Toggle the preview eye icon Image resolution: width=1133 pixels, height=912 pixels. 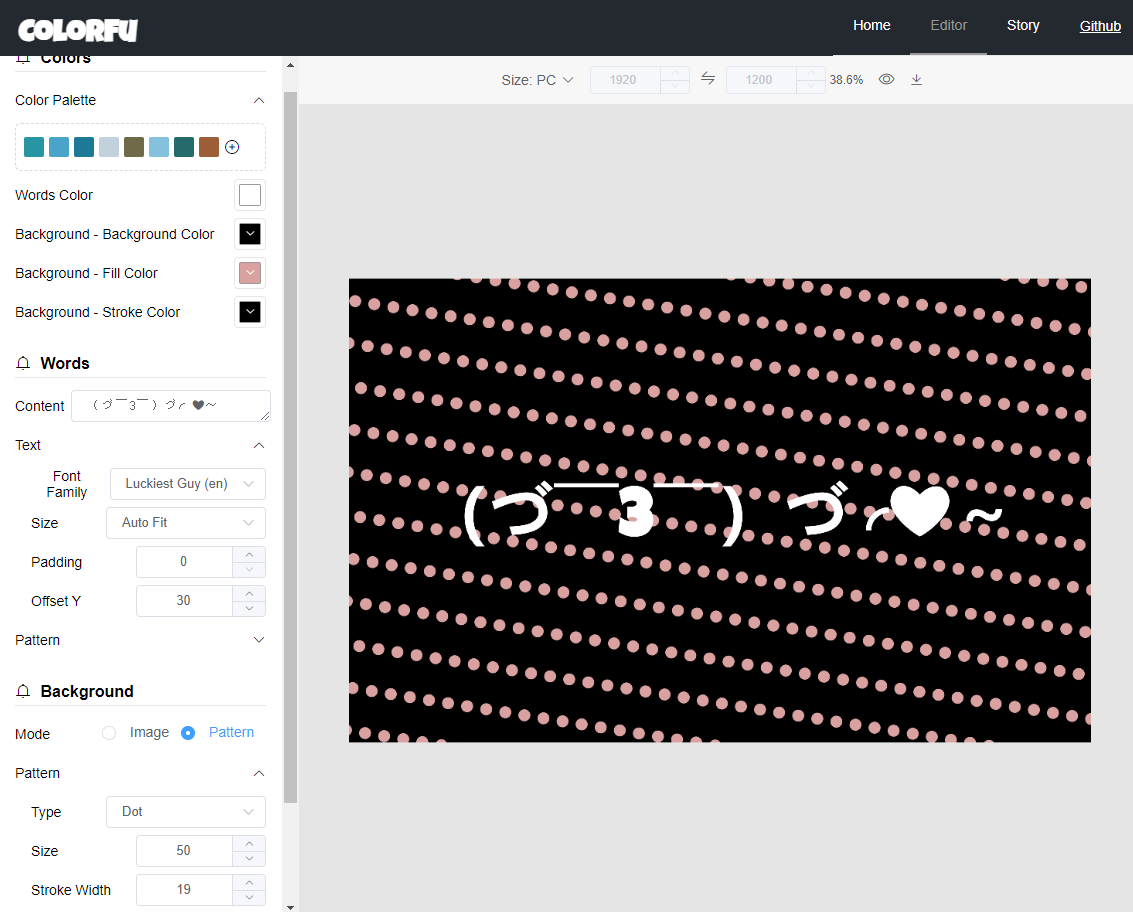coord(887,79)
